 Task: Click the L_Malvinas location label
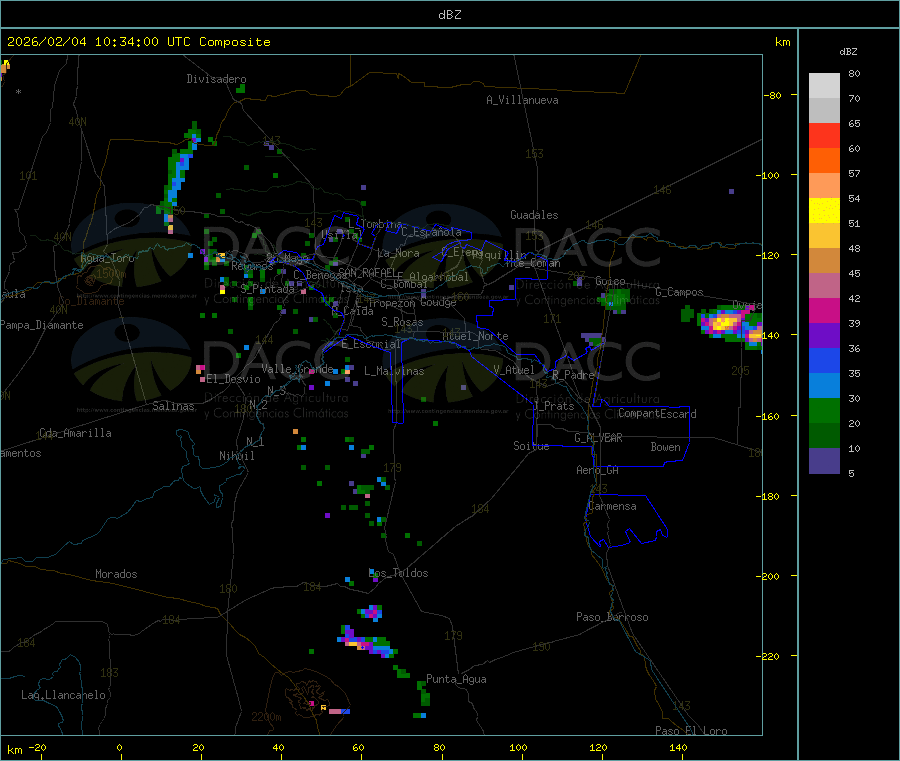(394, 371)
